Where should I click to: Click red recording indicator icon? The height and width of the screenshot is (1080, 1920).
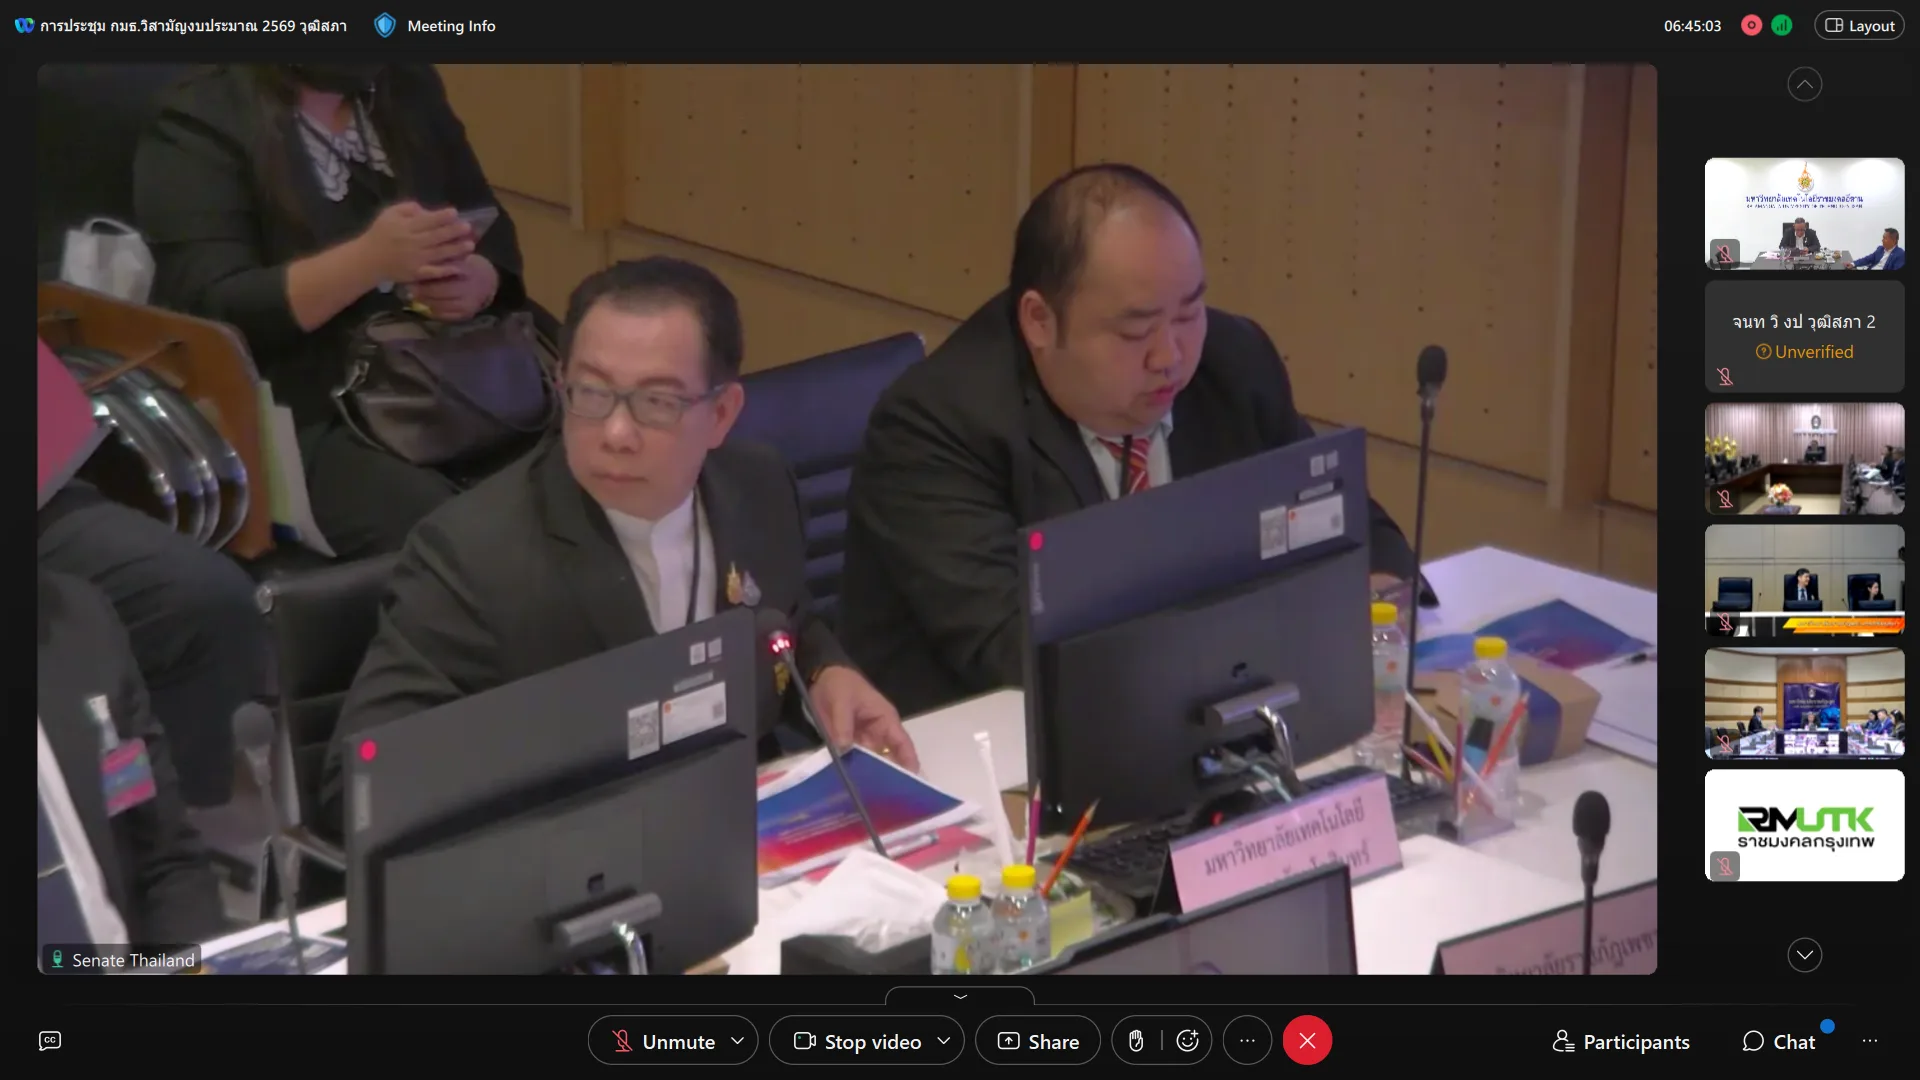click(1751, 26)
